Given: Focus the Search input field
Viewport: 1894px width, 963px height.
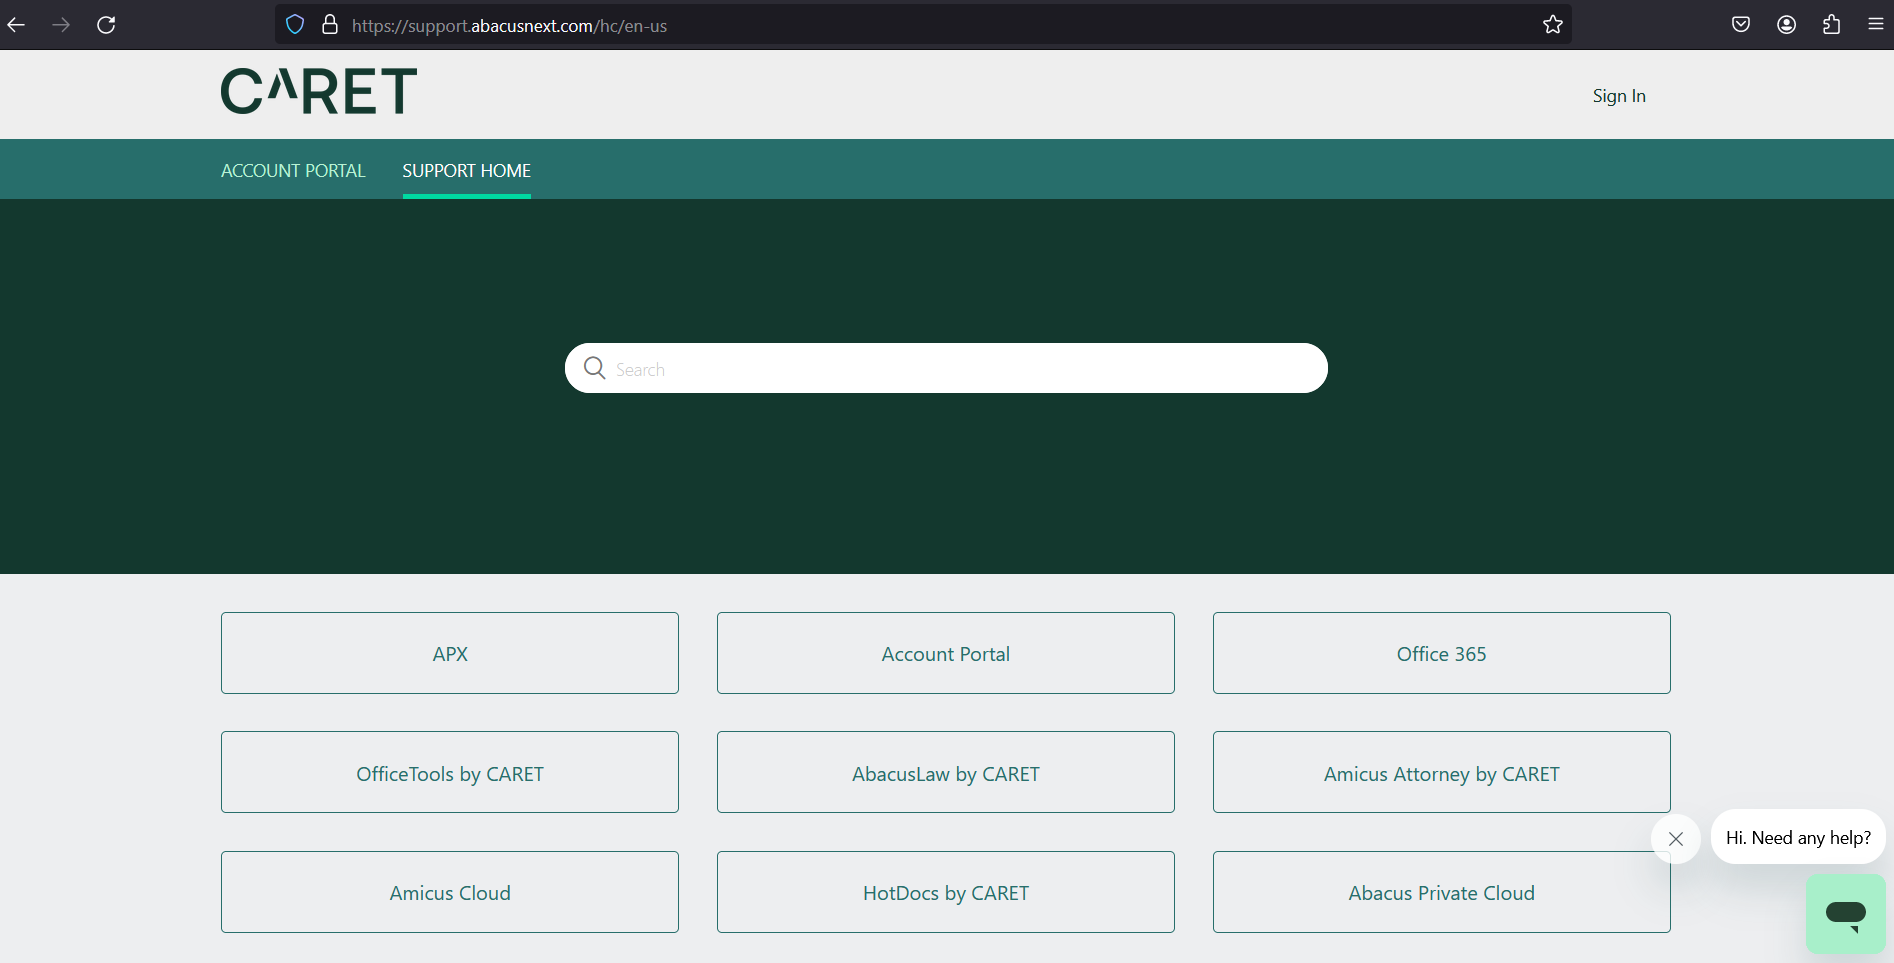Looking at the screenshot, I should pyautogui.click(x=946, y=368).
